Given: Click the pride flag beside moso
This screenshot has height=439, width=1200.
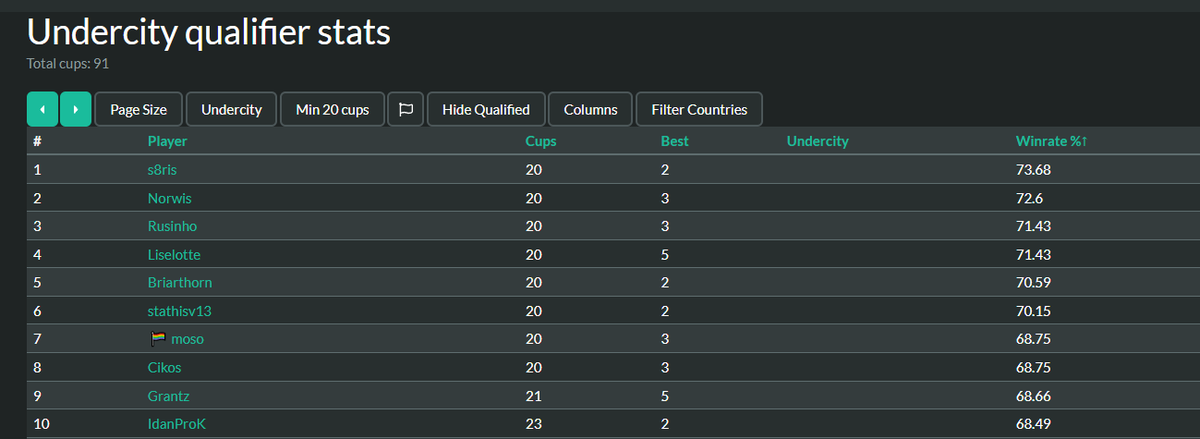Looking at the screenshot, I should pyautogui.click(x=157, y=339).
